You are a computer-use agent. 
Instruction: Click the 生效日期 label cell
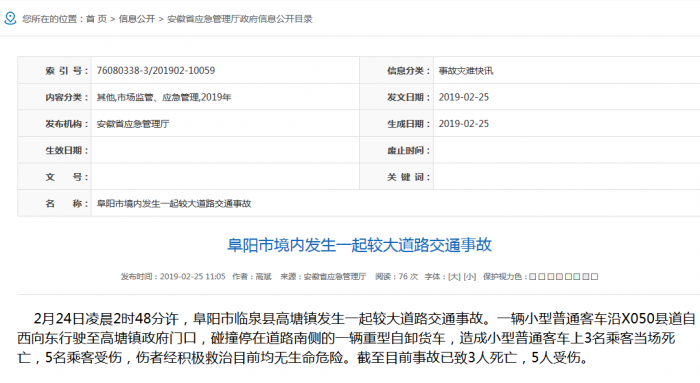point(54,150)
